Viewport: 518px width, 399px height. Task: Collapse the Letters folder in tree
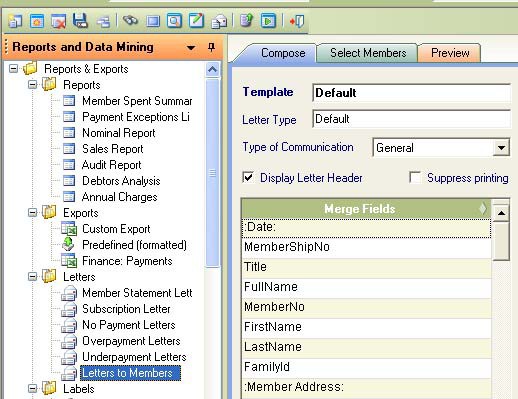pyautogui.click(x=33, y=277)
